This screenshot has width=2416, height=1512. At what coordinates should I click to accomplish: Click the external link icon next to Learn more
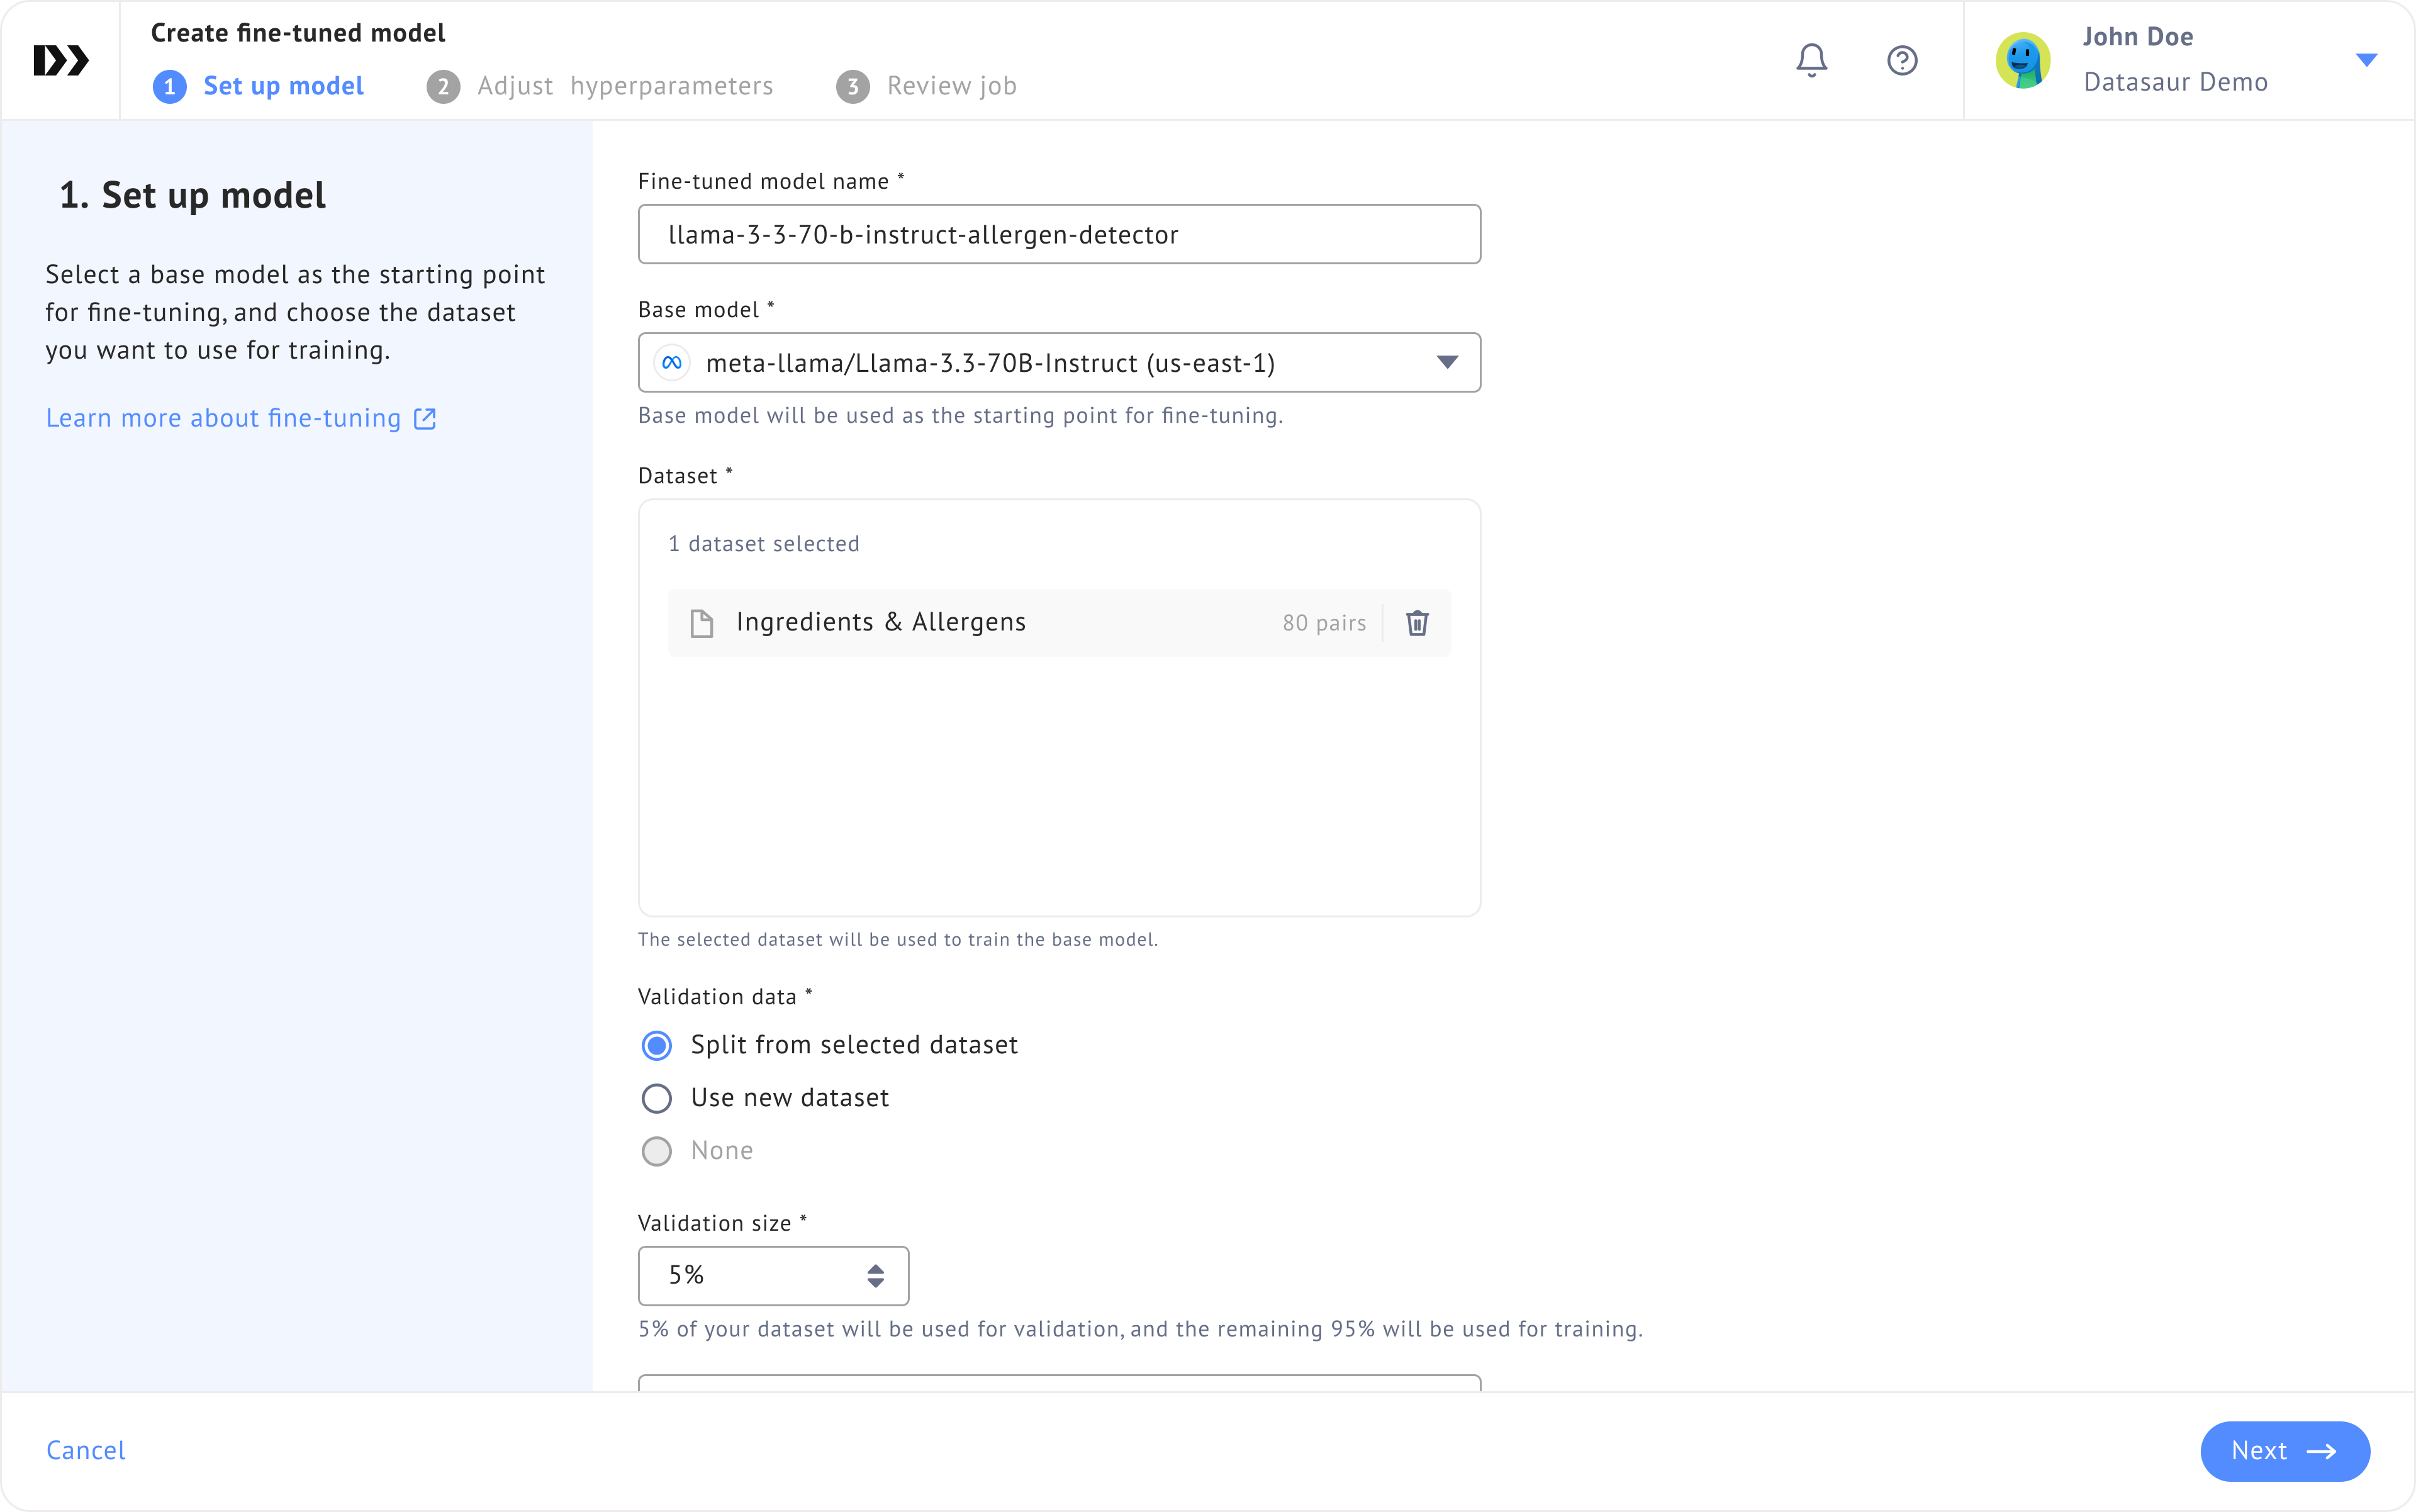point(425,418)
